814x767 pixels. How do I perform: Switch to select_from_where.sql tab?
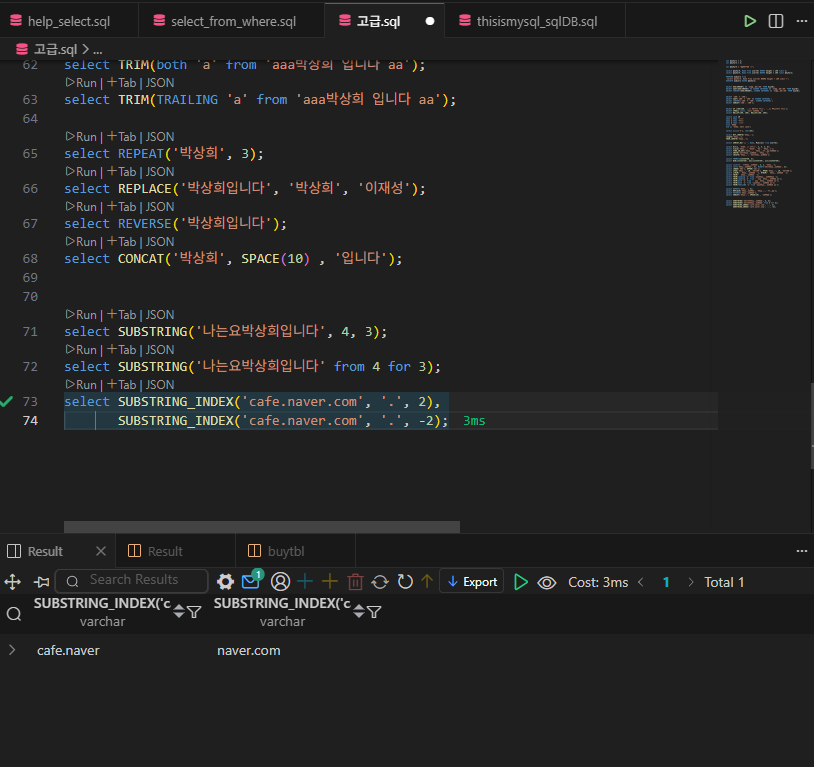point(233,21)
